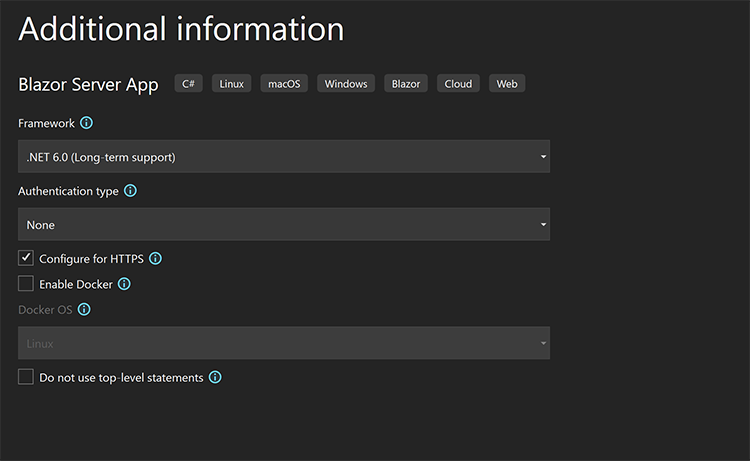Open the Authentication type None dropdown
The width and height of the screenshot is (750, 461).
point(284,224)
